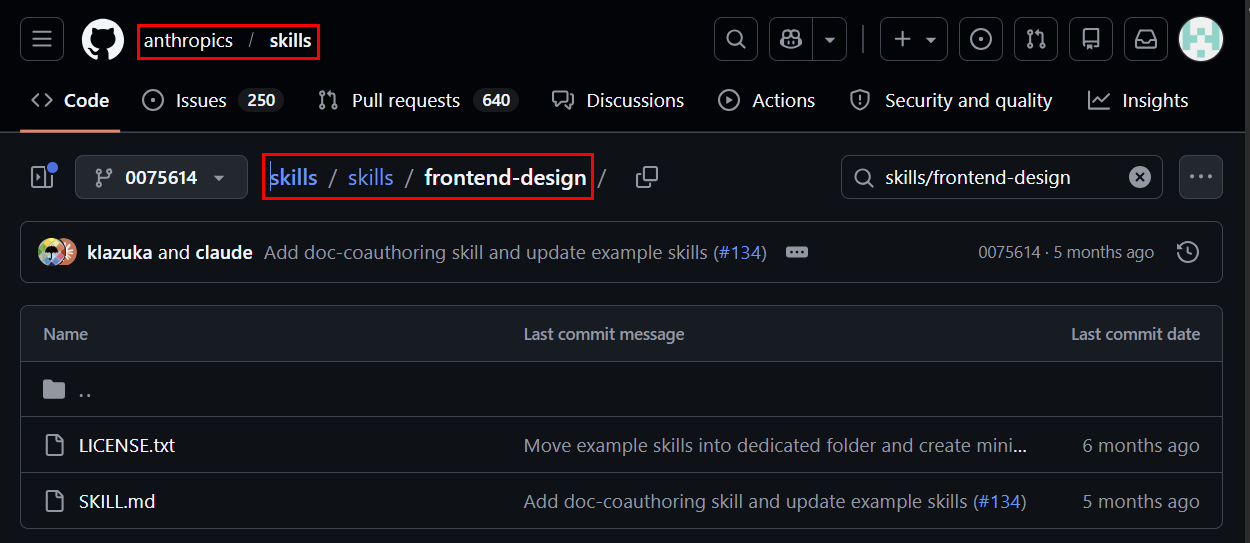Select the frontend-design breadcrumb text

coord(505,178)
